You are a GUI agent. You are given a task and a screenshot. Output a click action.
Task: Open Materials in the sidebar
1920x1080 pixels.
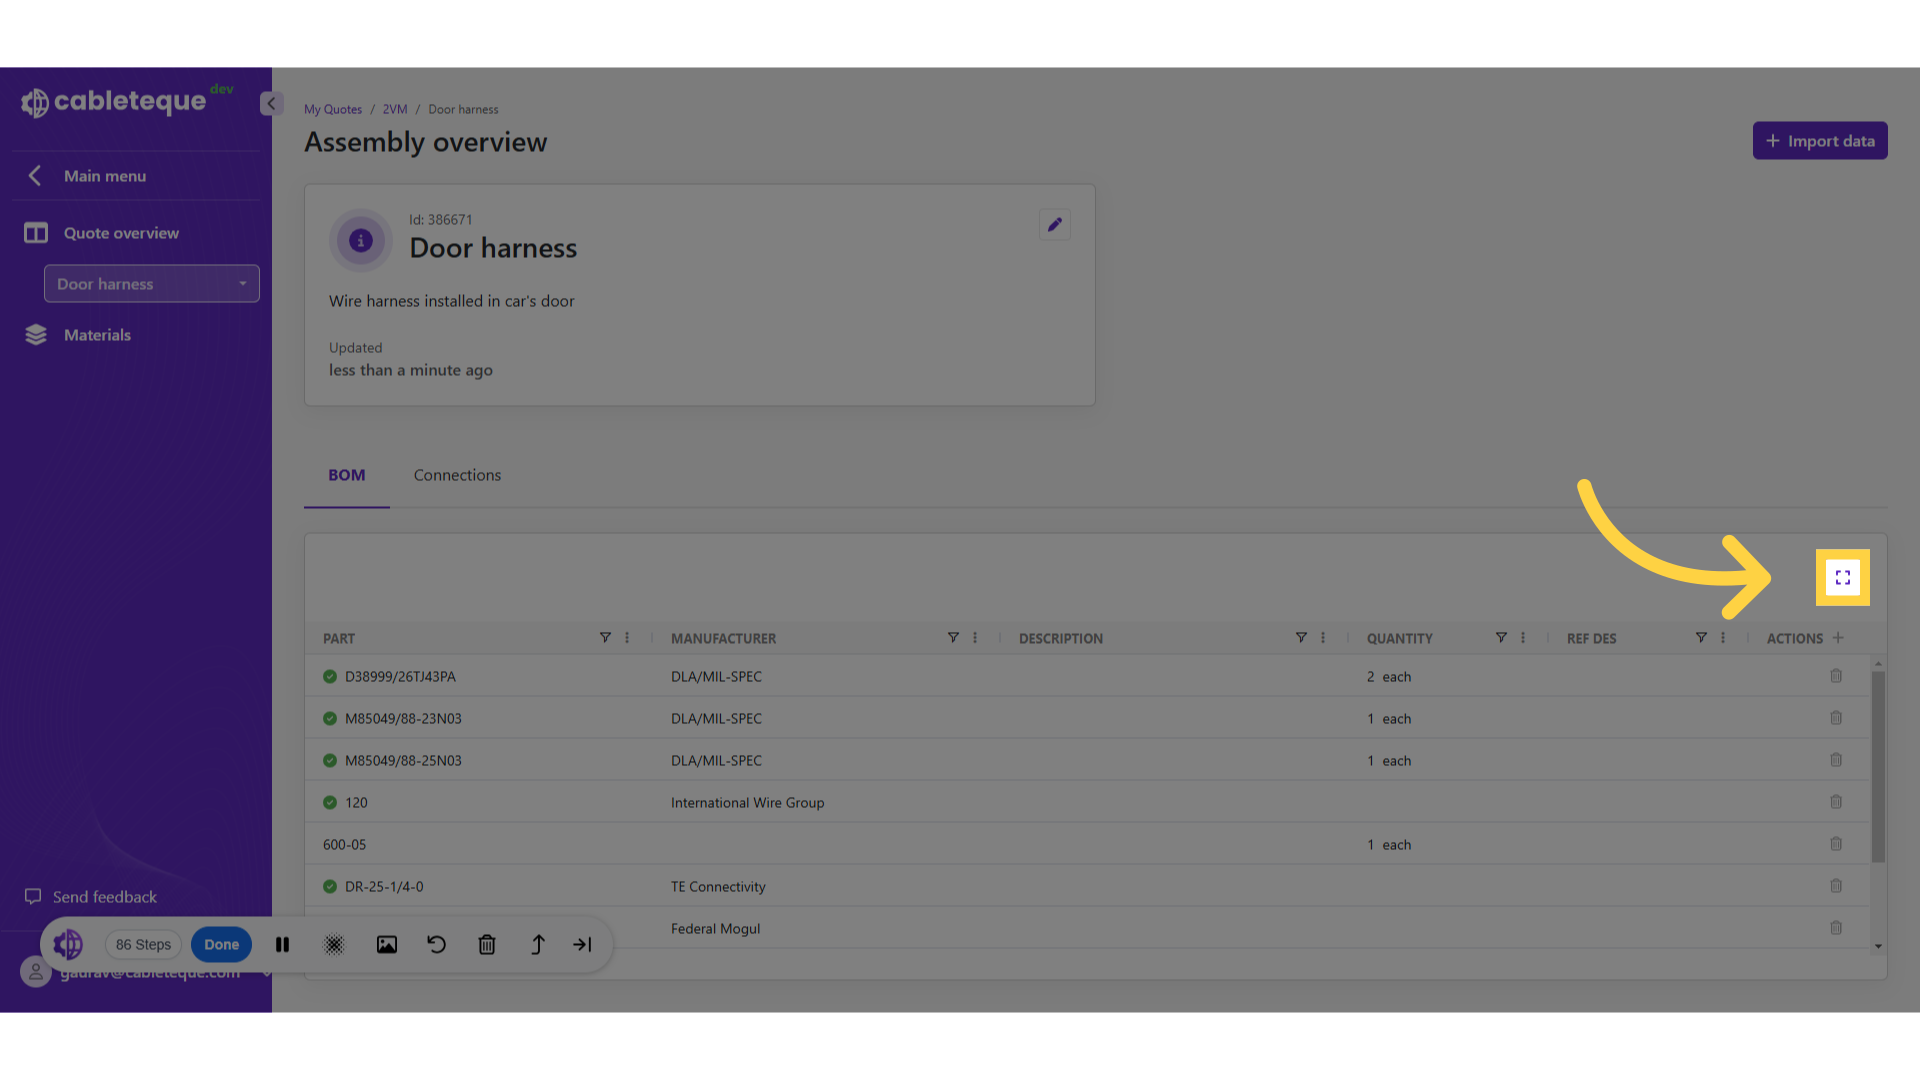97,335
